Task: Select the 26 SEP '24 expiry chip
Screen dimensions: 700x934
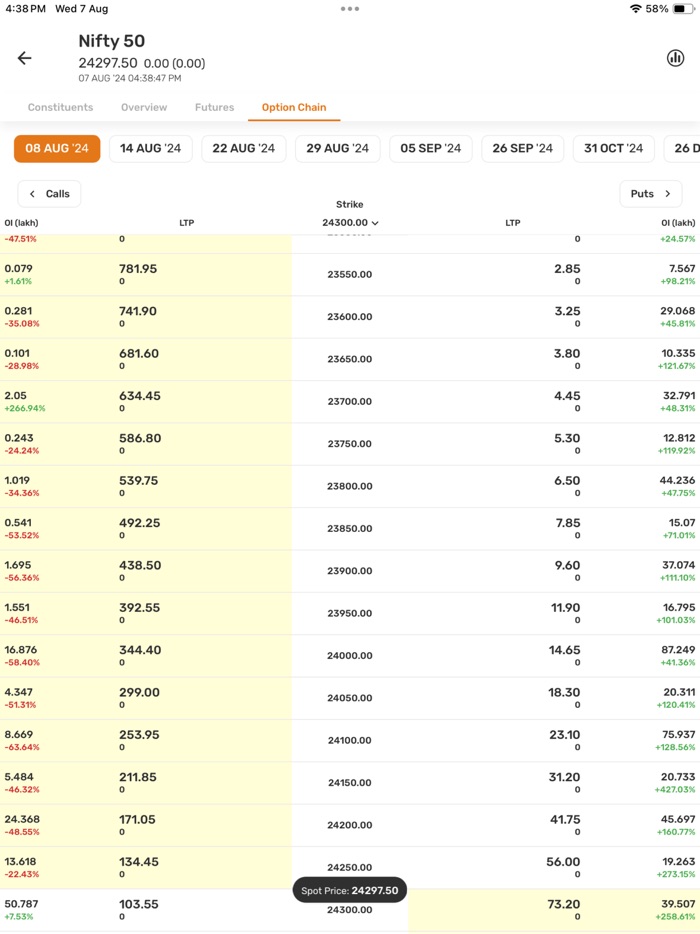Action: coord(522,148)
